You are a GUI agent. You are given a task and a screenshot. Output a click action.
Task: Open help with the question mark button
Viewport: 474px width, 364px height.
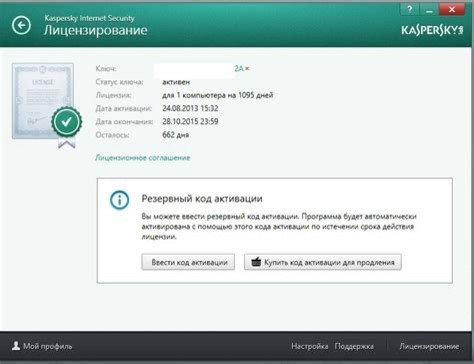[409, 9]
